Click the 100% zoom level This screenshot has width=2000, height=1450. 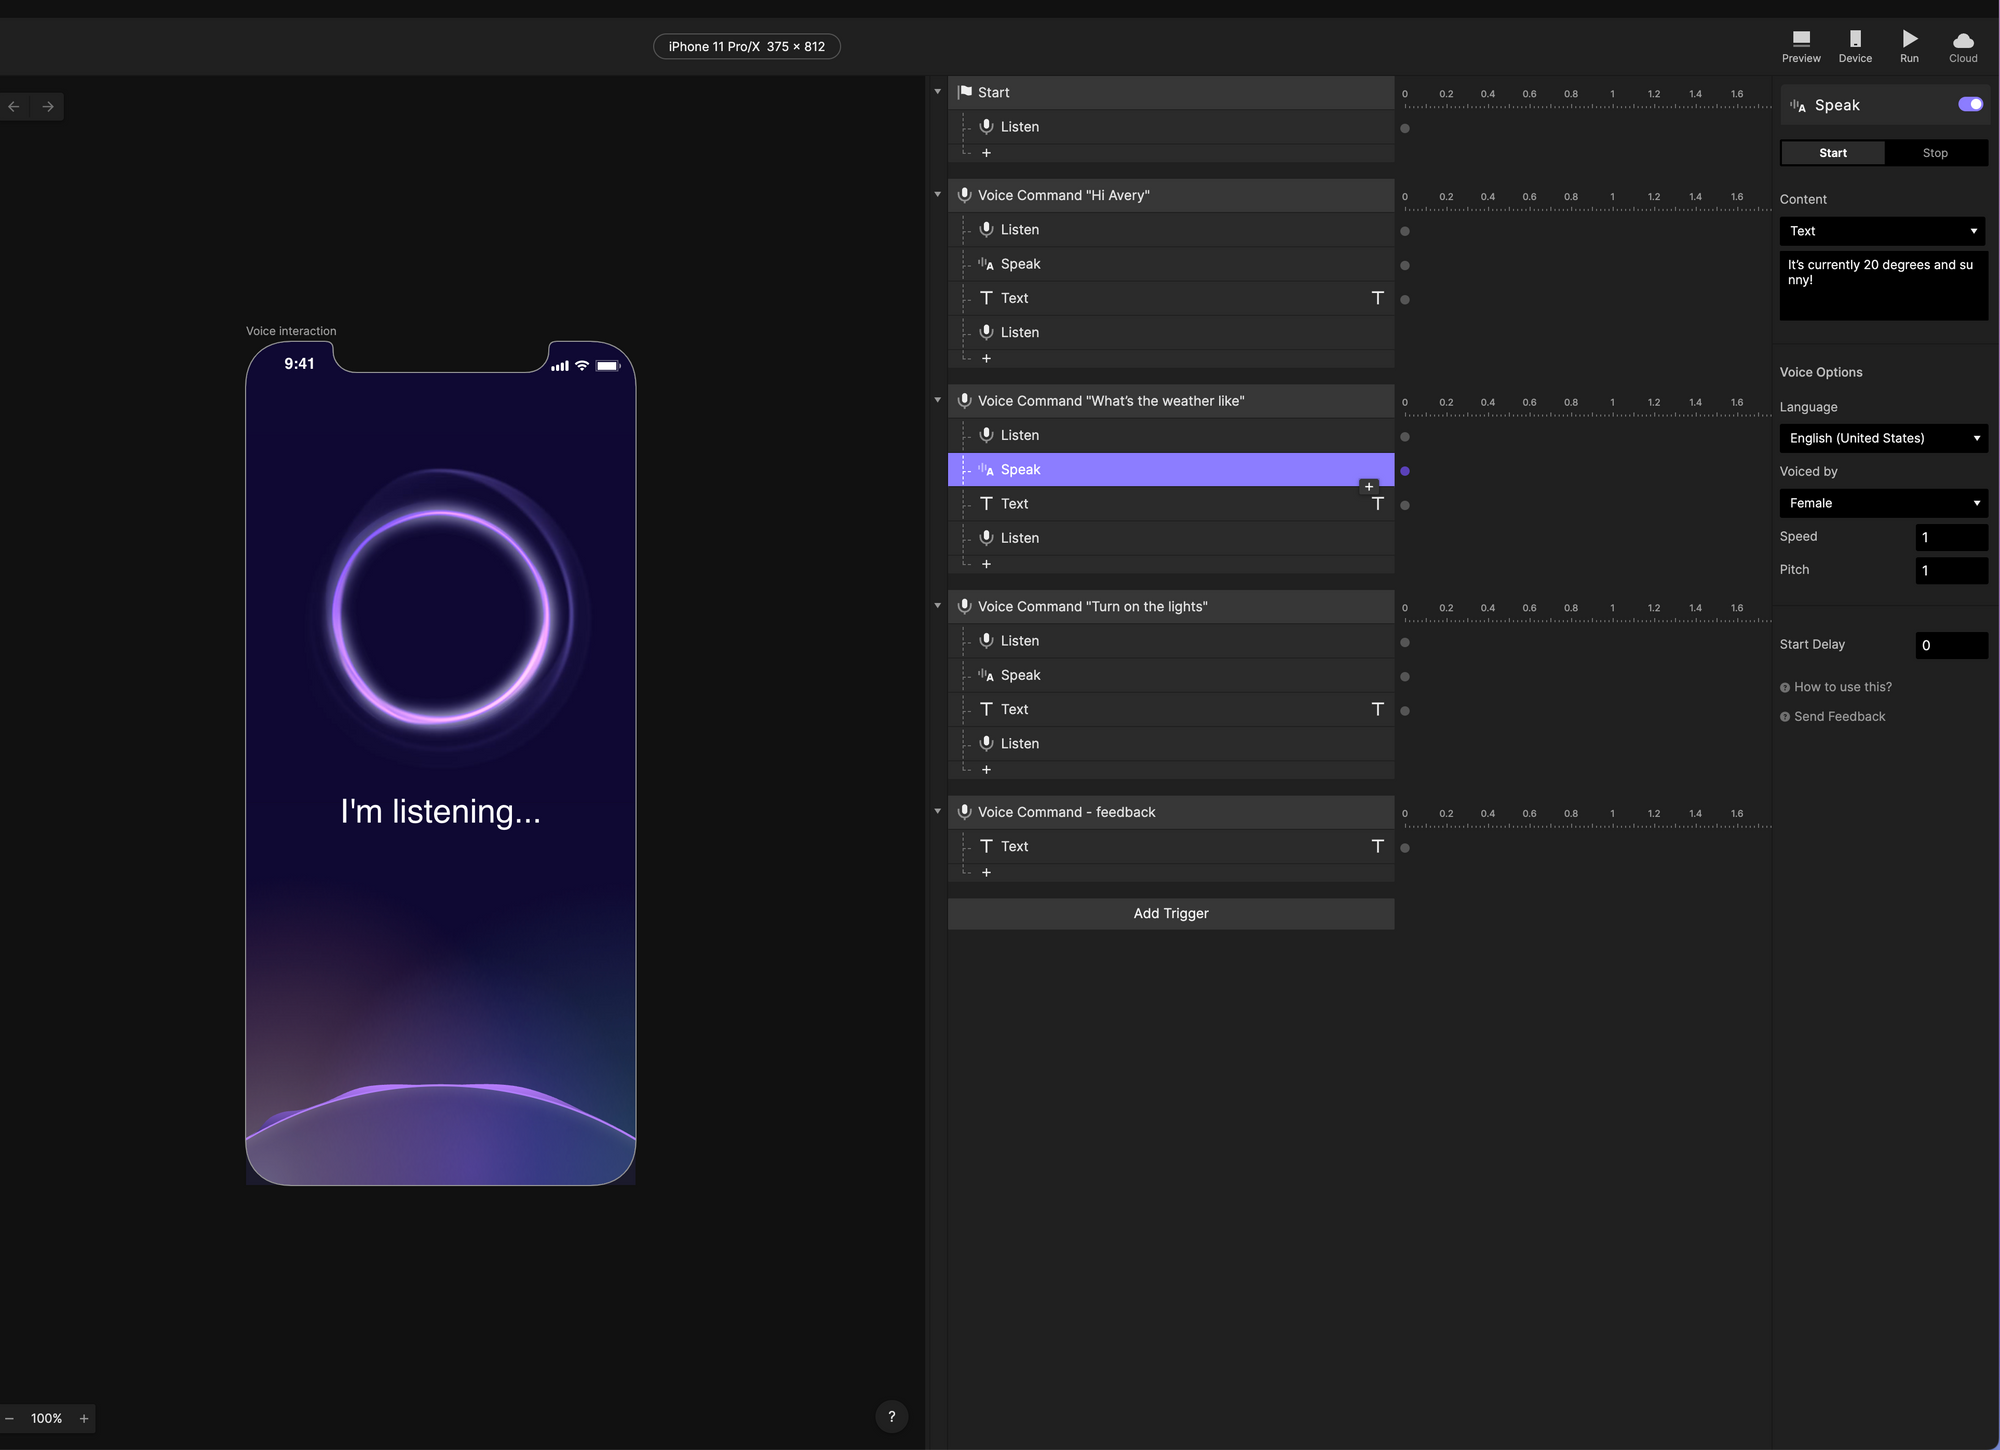[46, 1418]
